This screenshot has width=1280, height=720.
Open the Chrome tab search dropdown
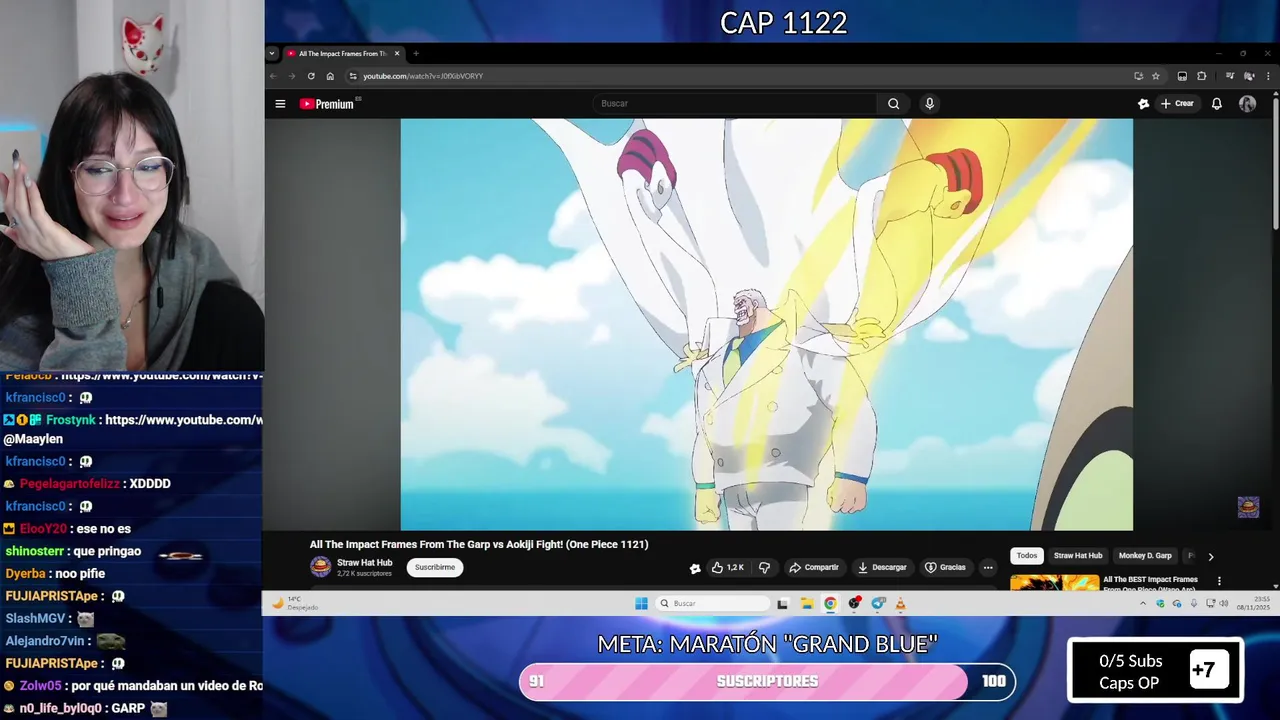tap(272, 54)
